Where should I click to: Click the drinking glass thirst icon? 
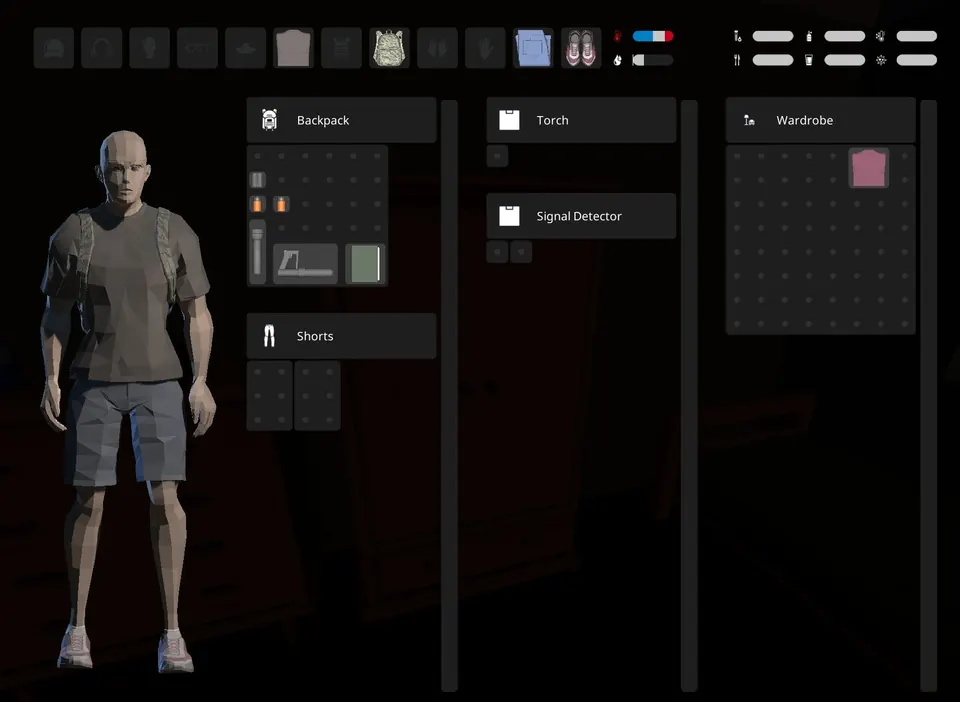(x=809, y=60)
